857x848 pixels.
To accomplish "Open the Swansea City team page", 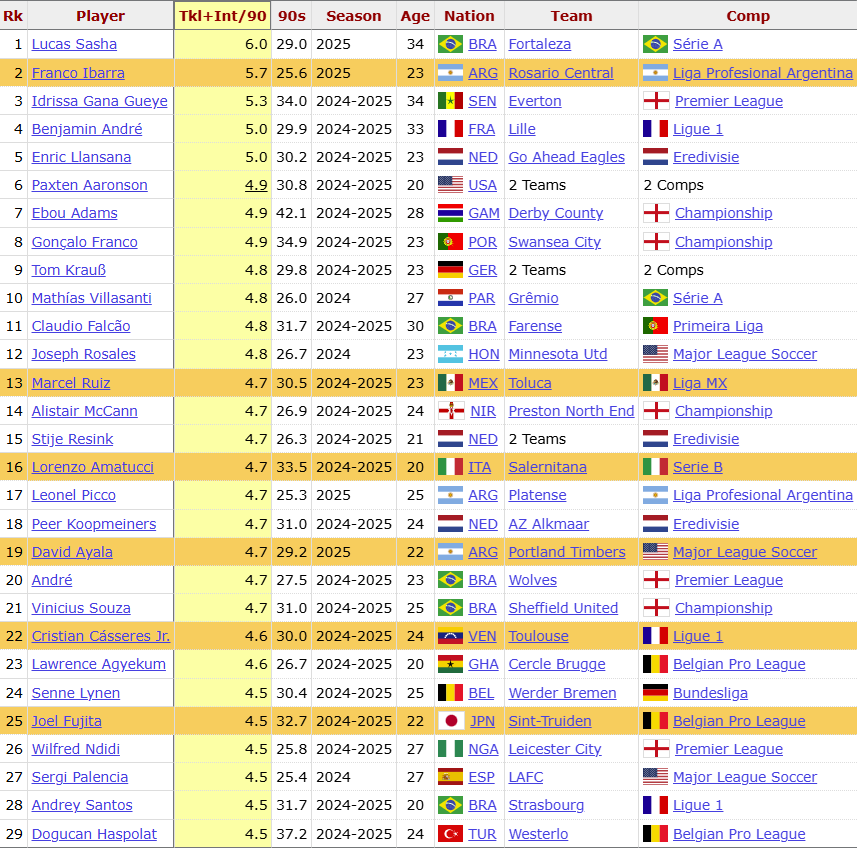I will click(555, 242).
